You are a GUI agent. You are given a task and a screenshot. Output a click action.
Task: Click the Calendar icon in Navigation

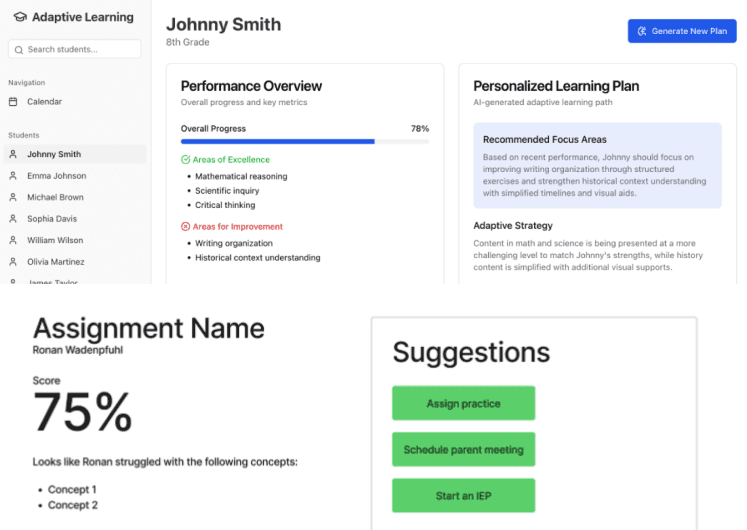tap(13, 101)
